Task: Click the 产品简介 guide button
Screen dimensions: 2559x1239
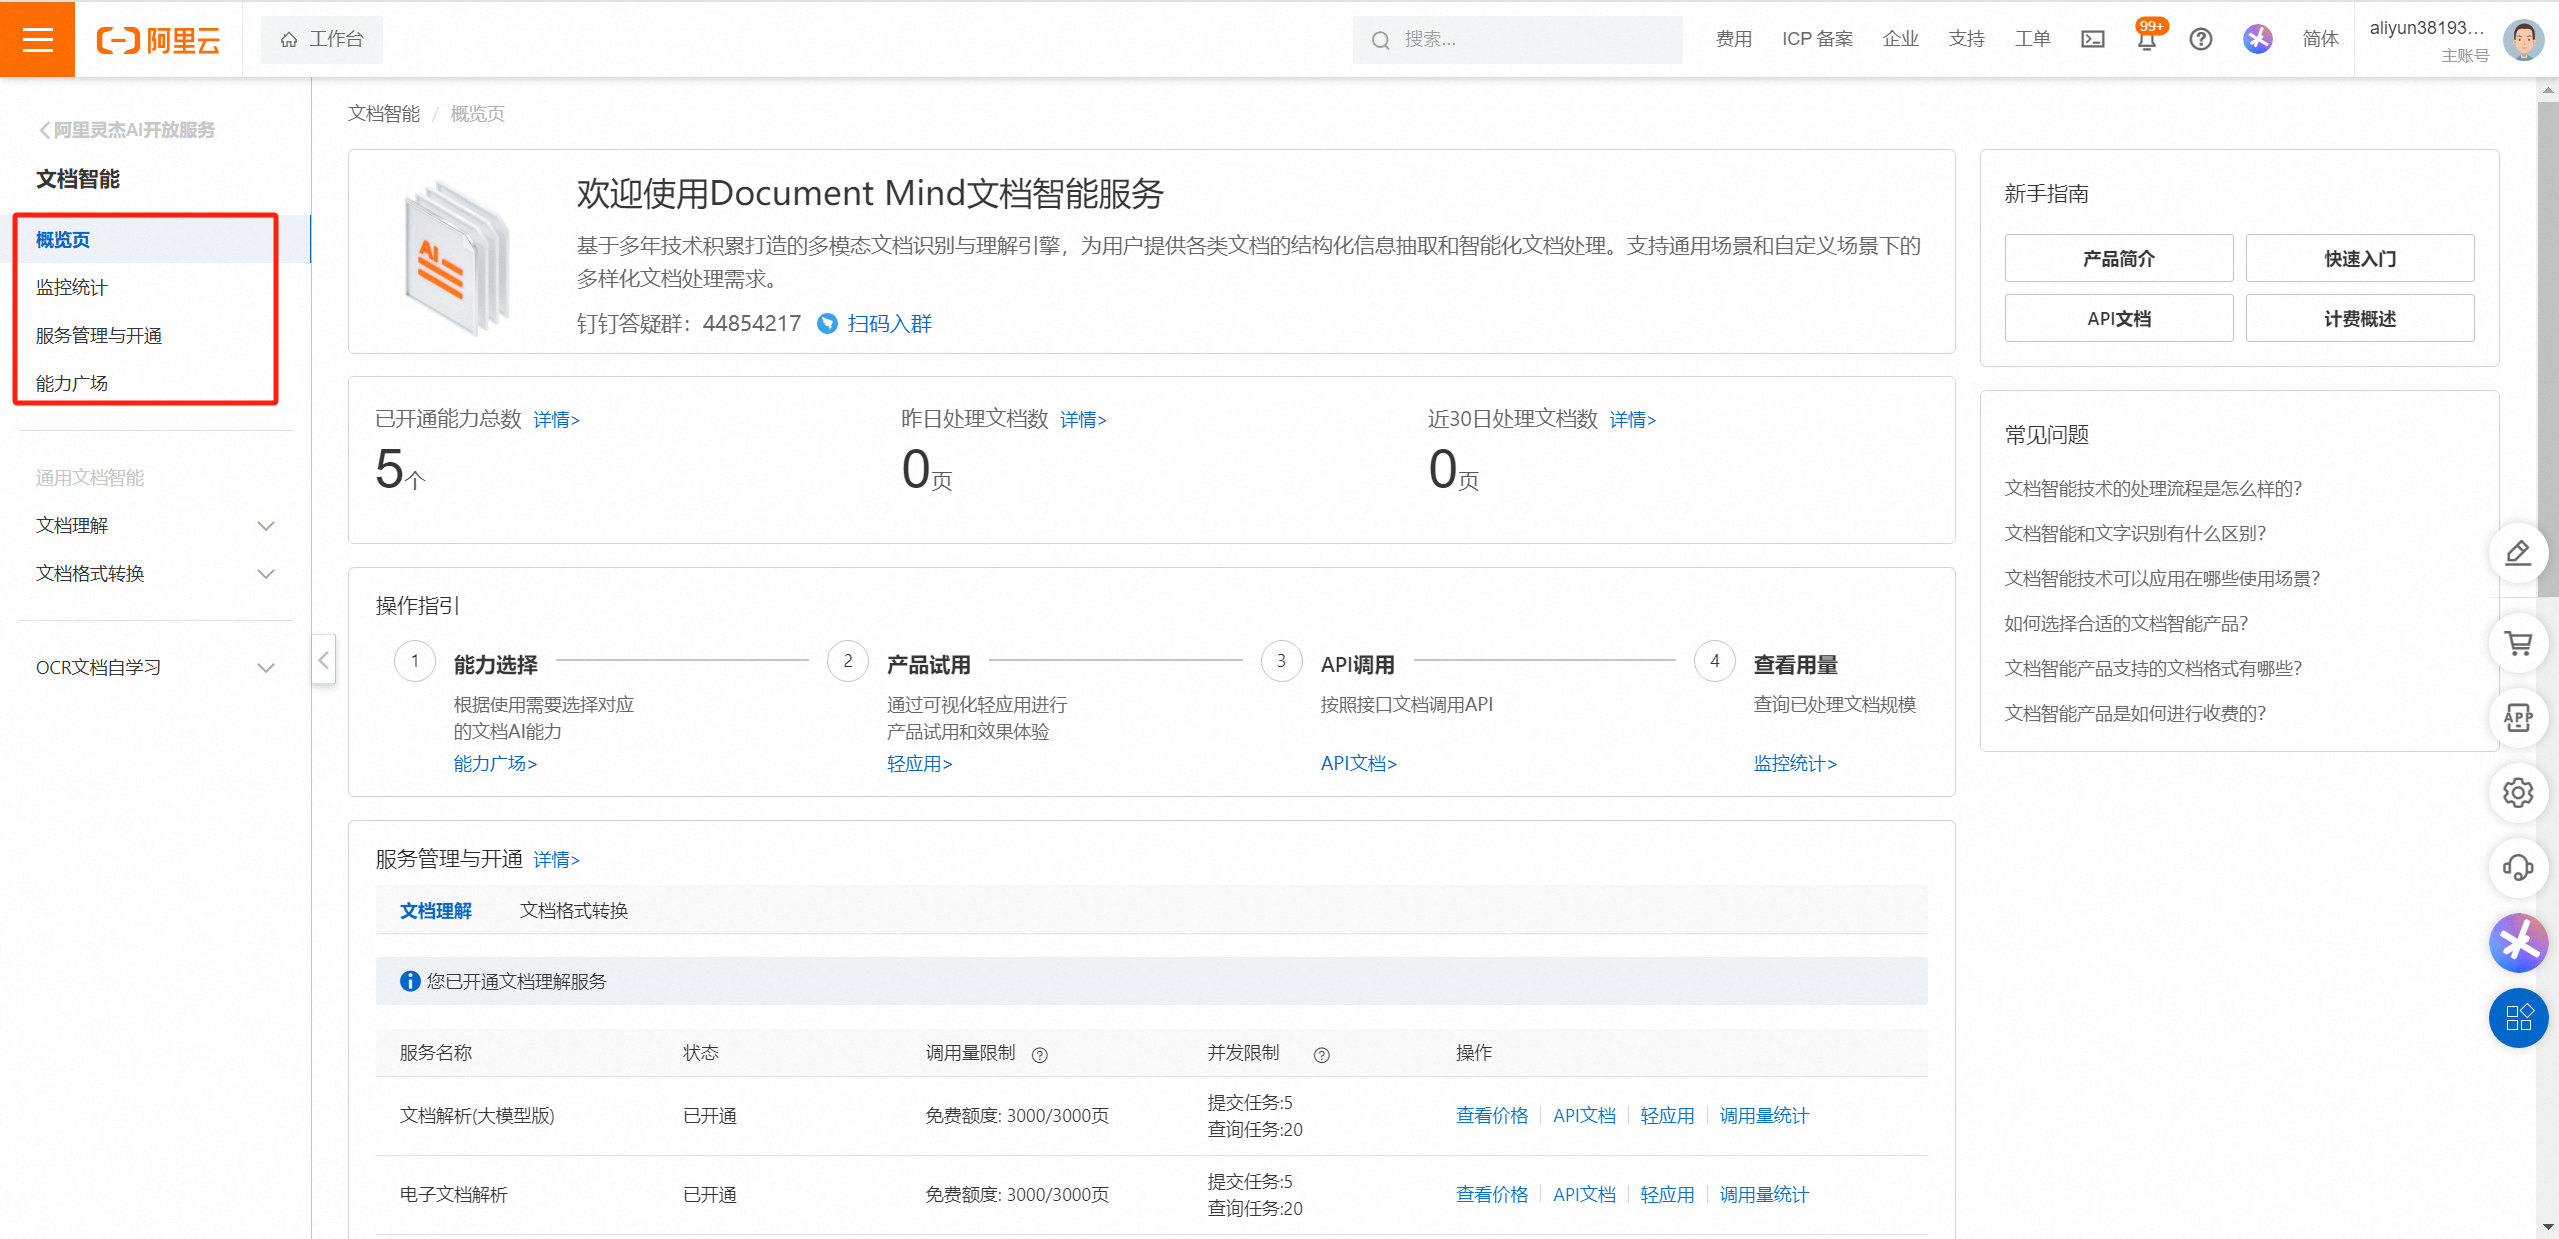Action: tap(2118, 258)
